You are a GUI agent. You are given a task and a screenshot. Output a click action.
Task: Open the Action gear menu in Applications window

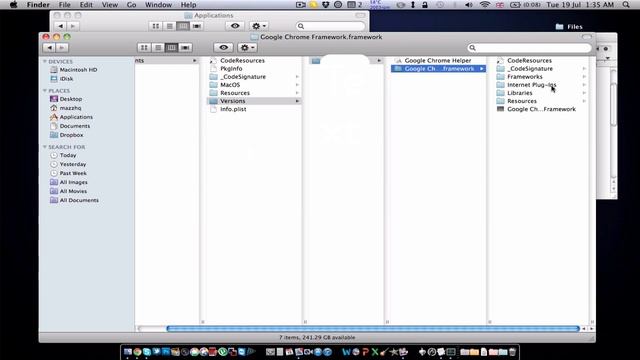259,26
